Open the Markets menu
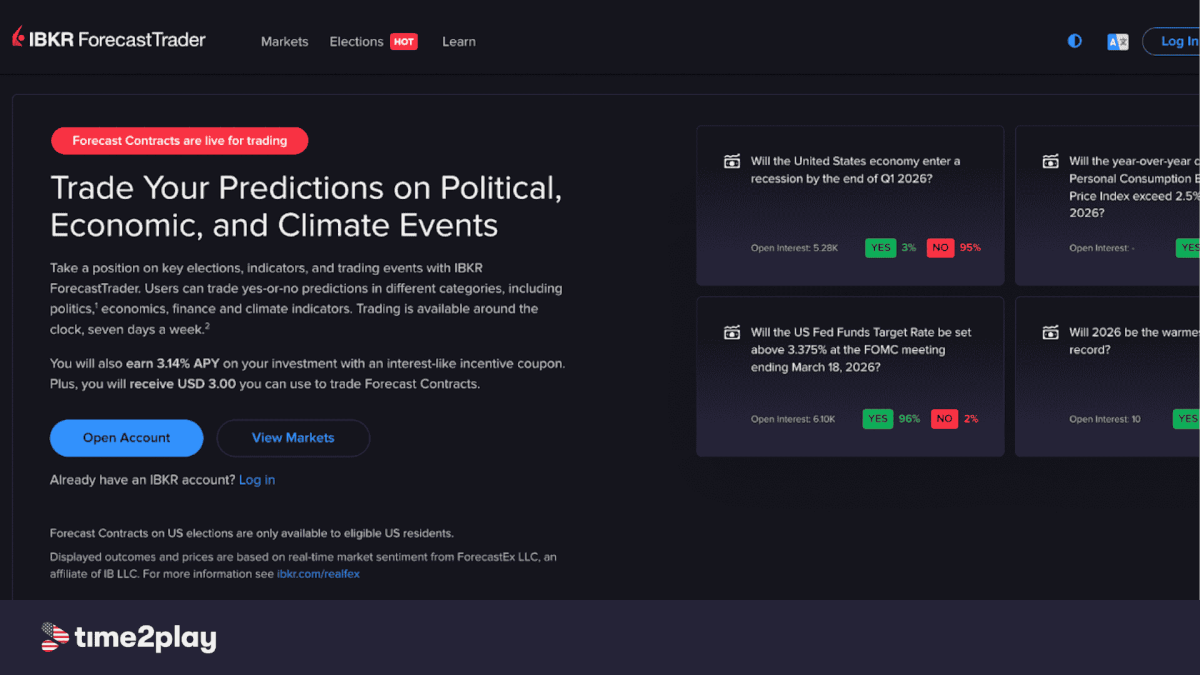This screenshot has width=1200, height=675. point(285,41)
